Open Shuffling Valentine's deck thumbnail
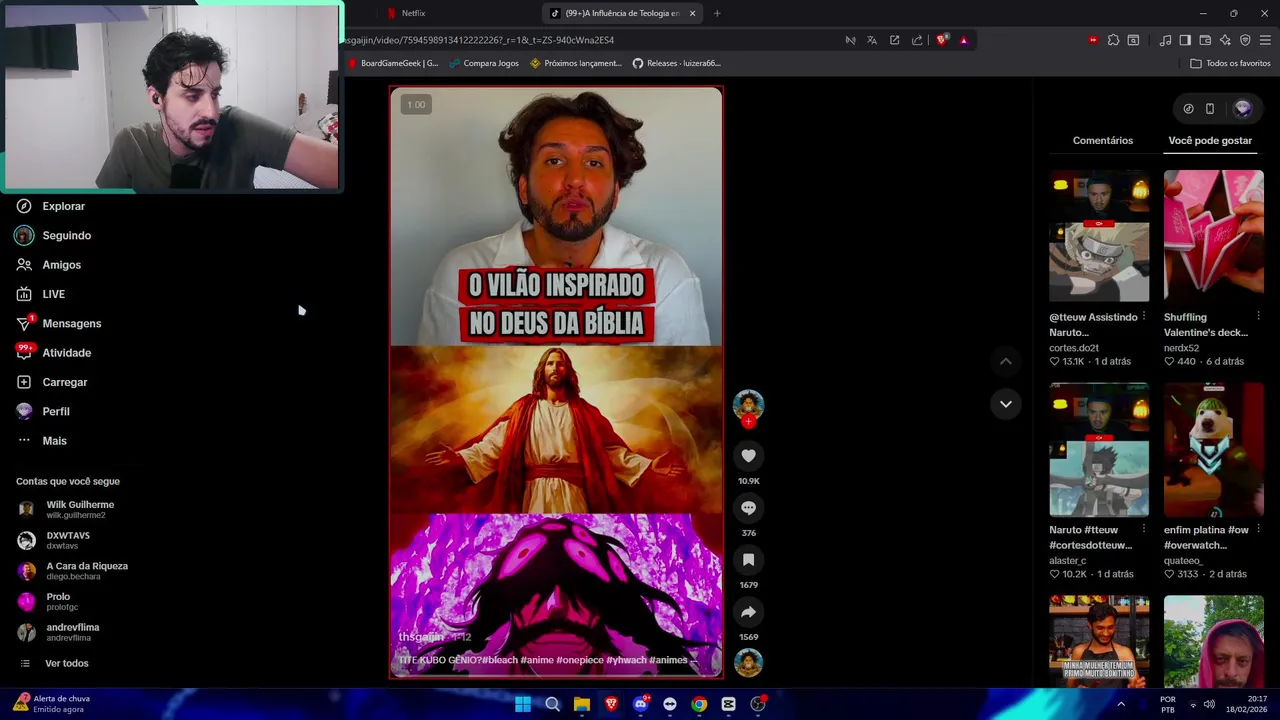 pyautogui.click(x=1213, y=236)
